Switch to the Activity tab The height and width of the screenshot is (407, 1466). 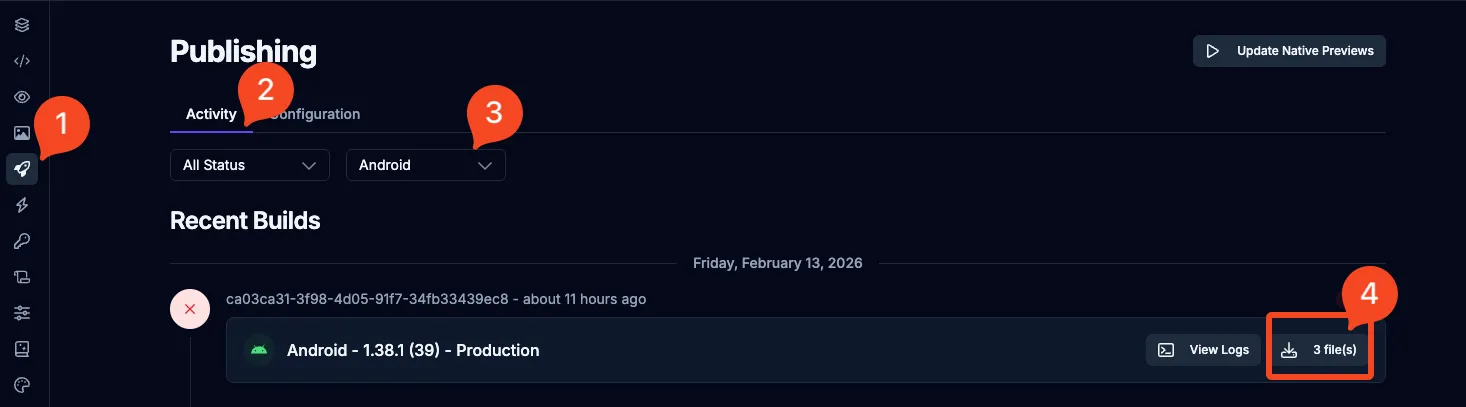point(210,114)
